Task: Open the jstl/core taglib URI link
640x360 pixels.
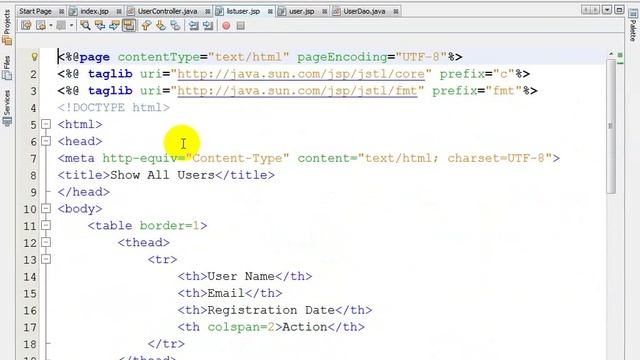Action: pyautogui.click(x=301, y=74)
